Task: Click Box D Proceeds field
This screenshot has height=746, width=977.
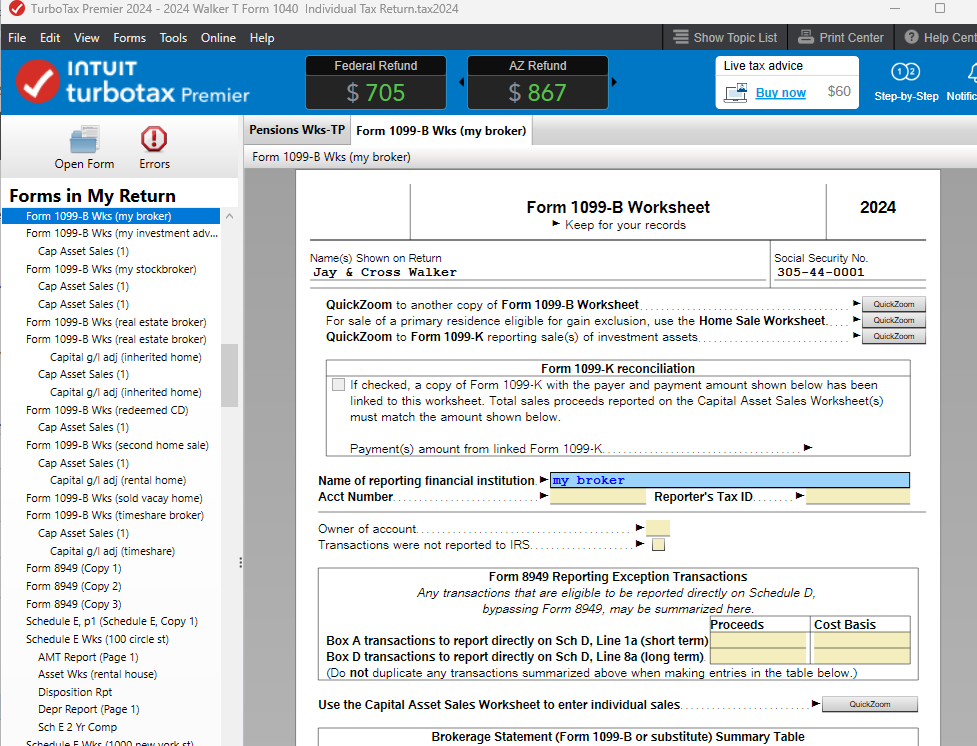Action: coord(758,656)
